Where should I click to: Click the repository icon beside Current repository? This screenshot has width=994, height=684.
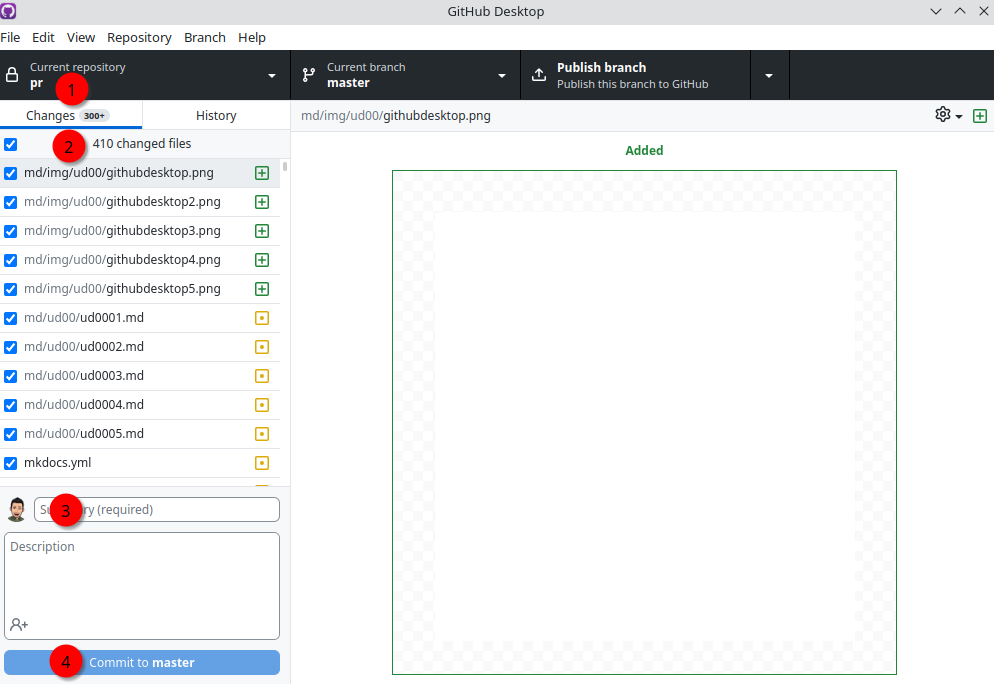(x=12, y=74)
